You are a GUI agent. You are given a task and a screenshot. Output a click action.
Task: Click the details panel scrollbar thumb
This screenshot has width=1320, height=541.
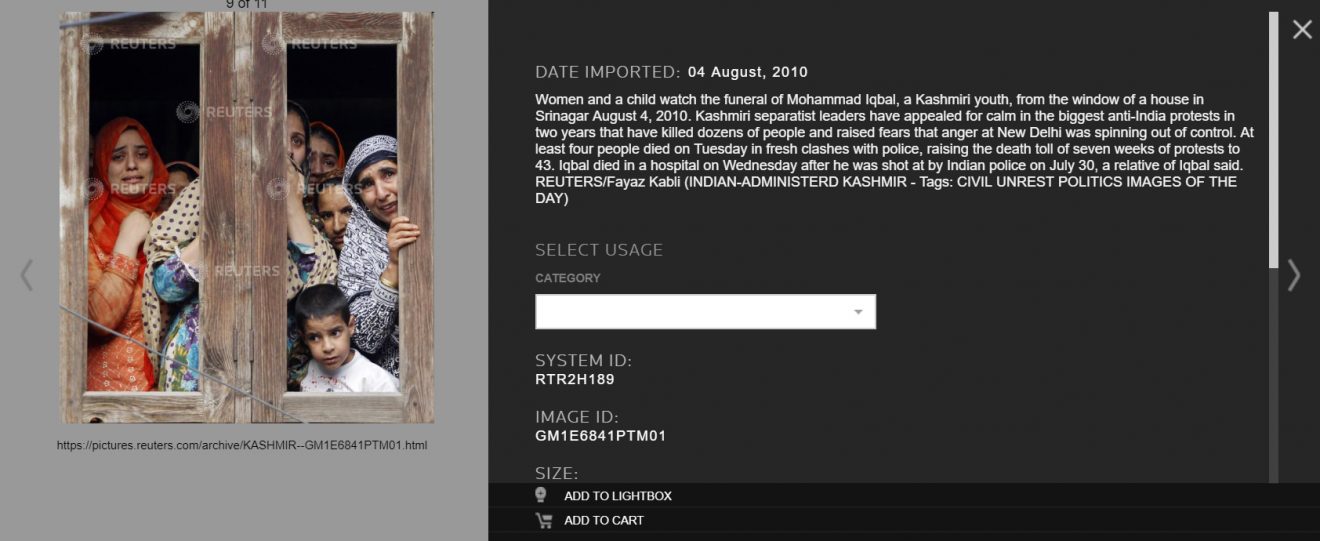1273,140
